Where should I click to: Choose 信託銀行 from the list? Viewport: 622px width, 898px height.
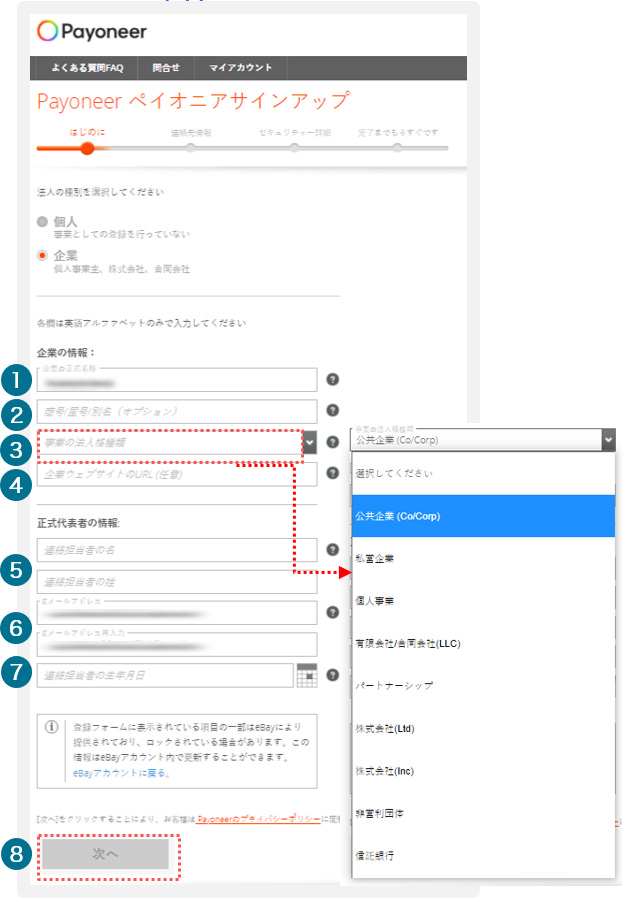pyautogui.click(x=483, y=856)
